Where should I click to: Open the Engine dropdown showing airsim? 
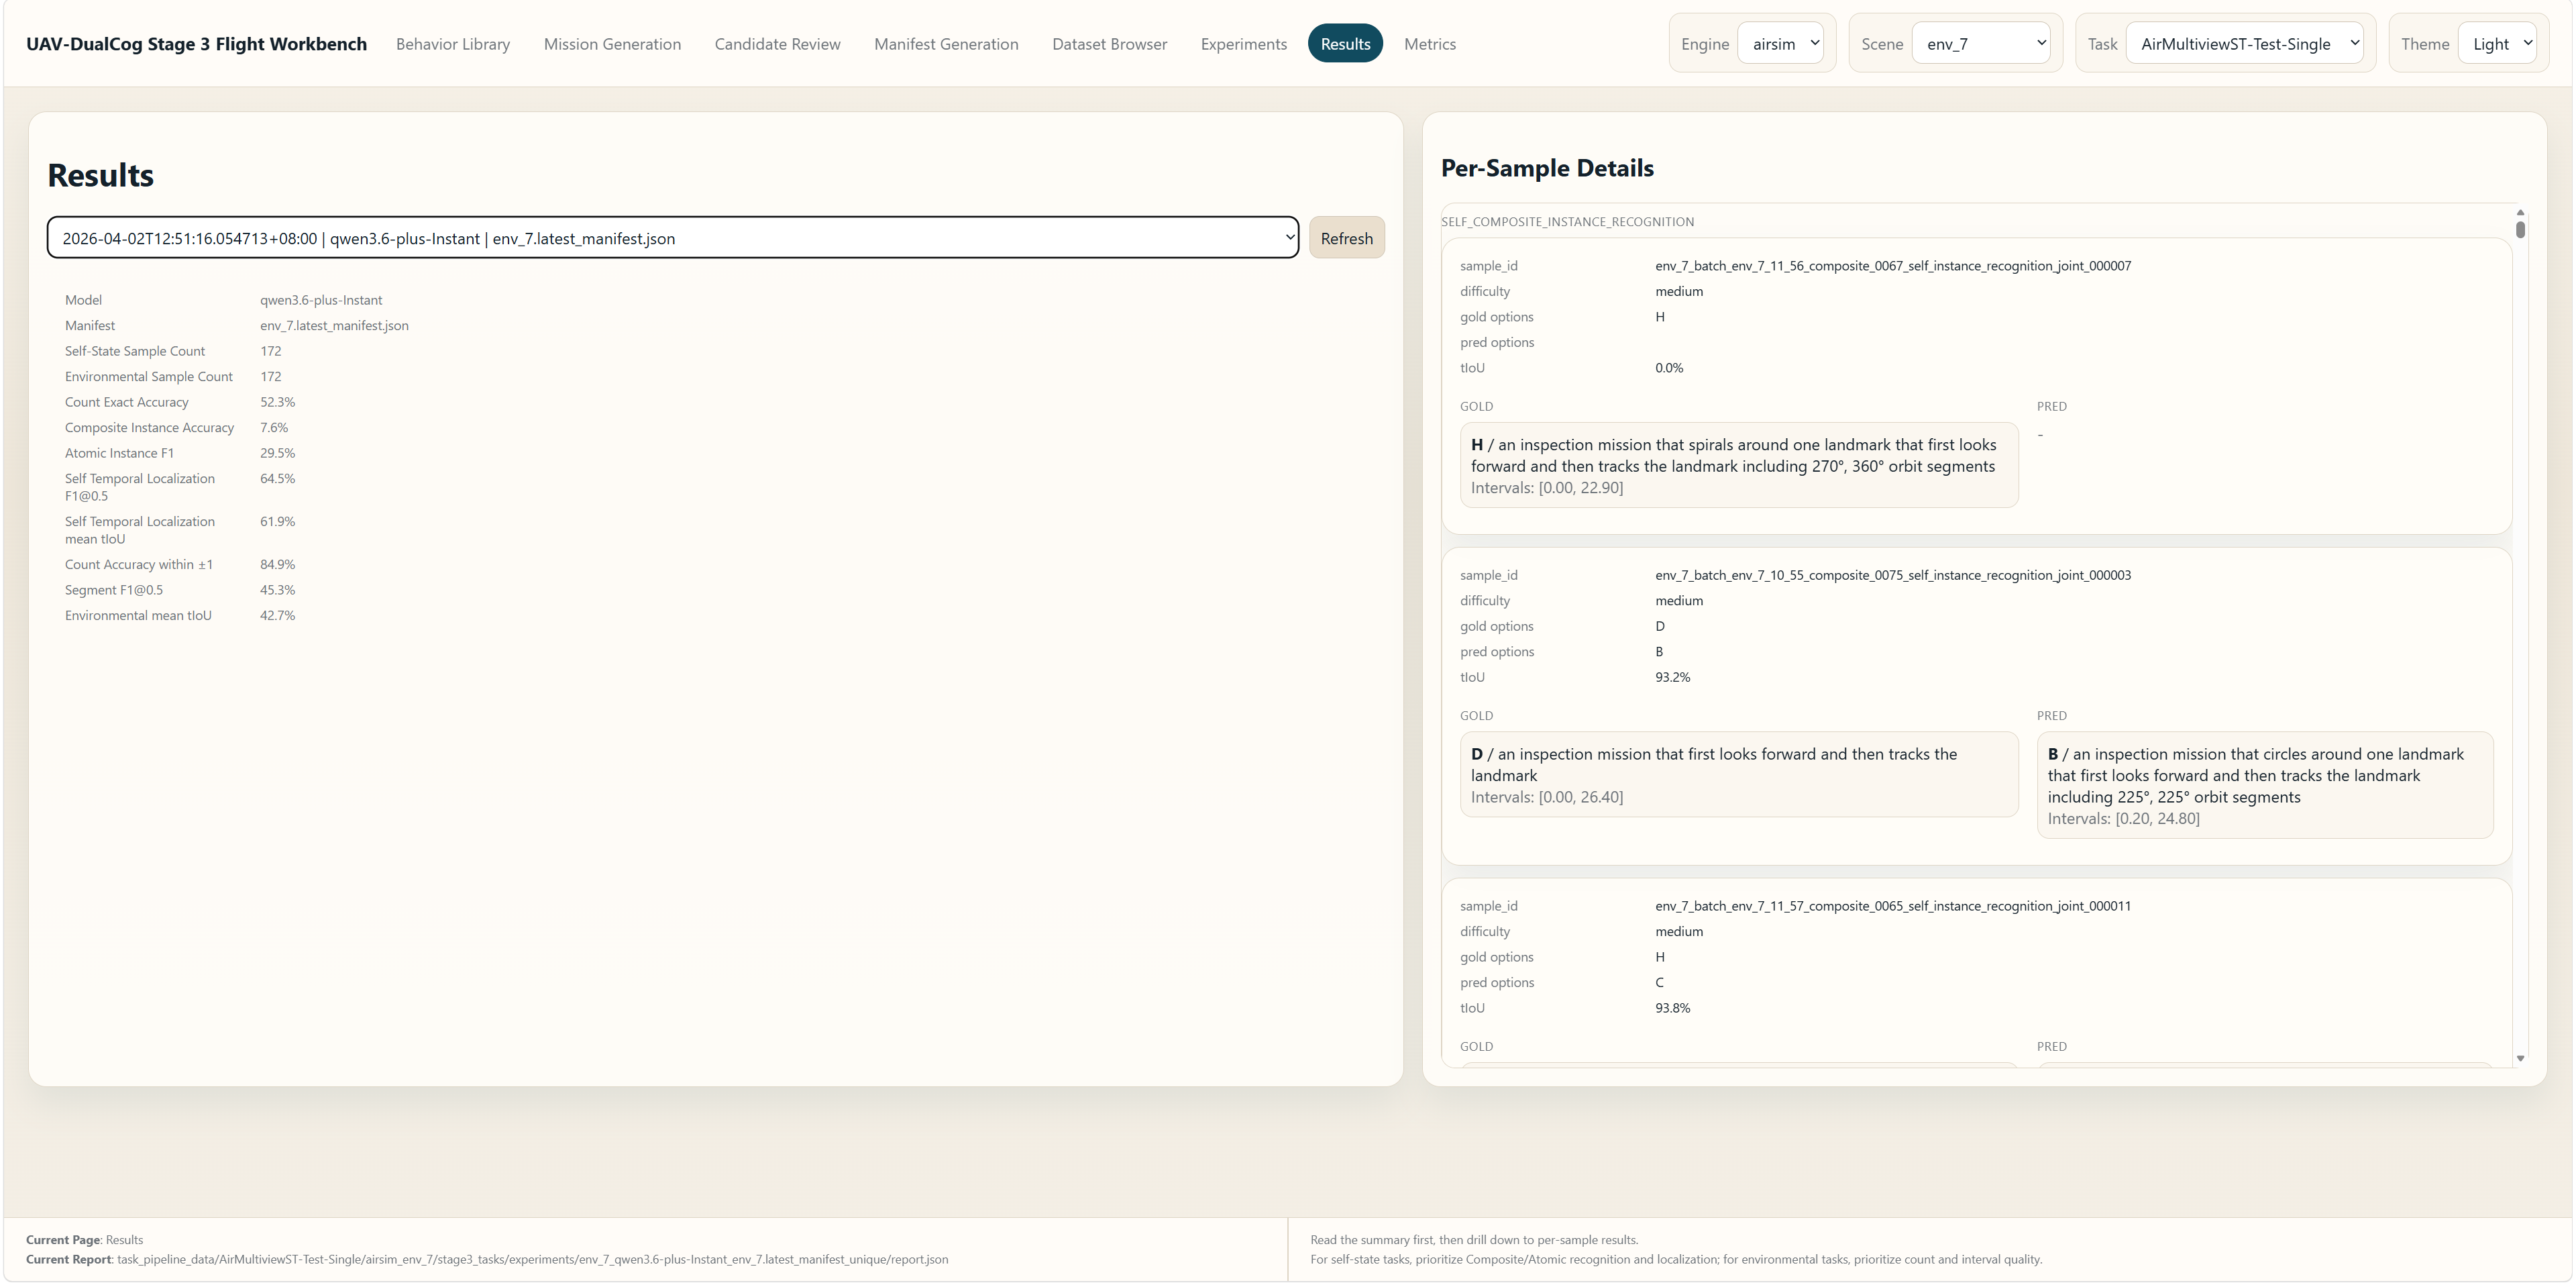coord(1782,43)
